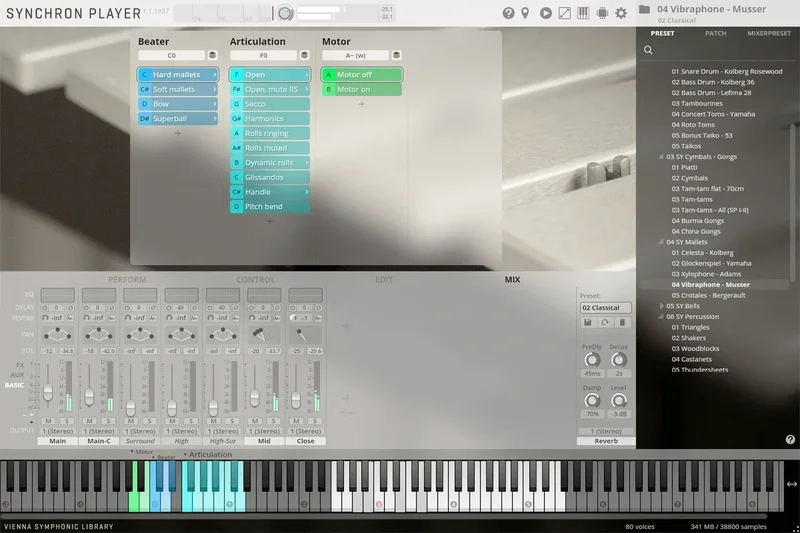The width and height of the screenshot is (800, 533).
Task: Open the Main channel 1 (Stereo) output dropdown
Action: [58, 431]
